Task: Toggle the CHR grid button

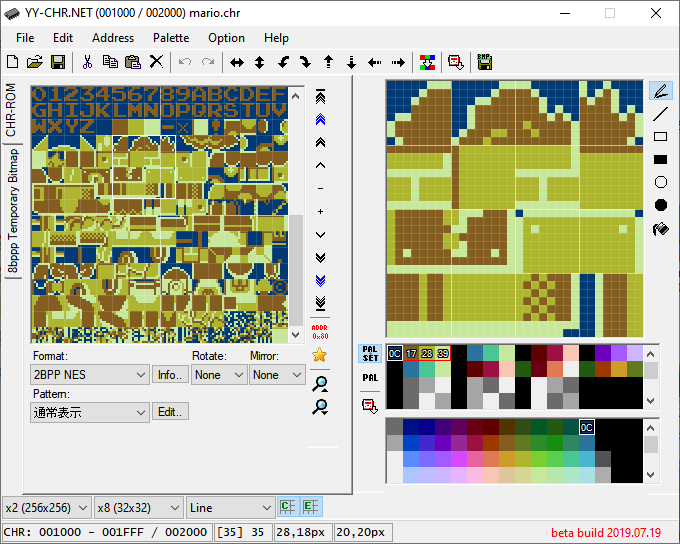Action: tap(288, 507)
